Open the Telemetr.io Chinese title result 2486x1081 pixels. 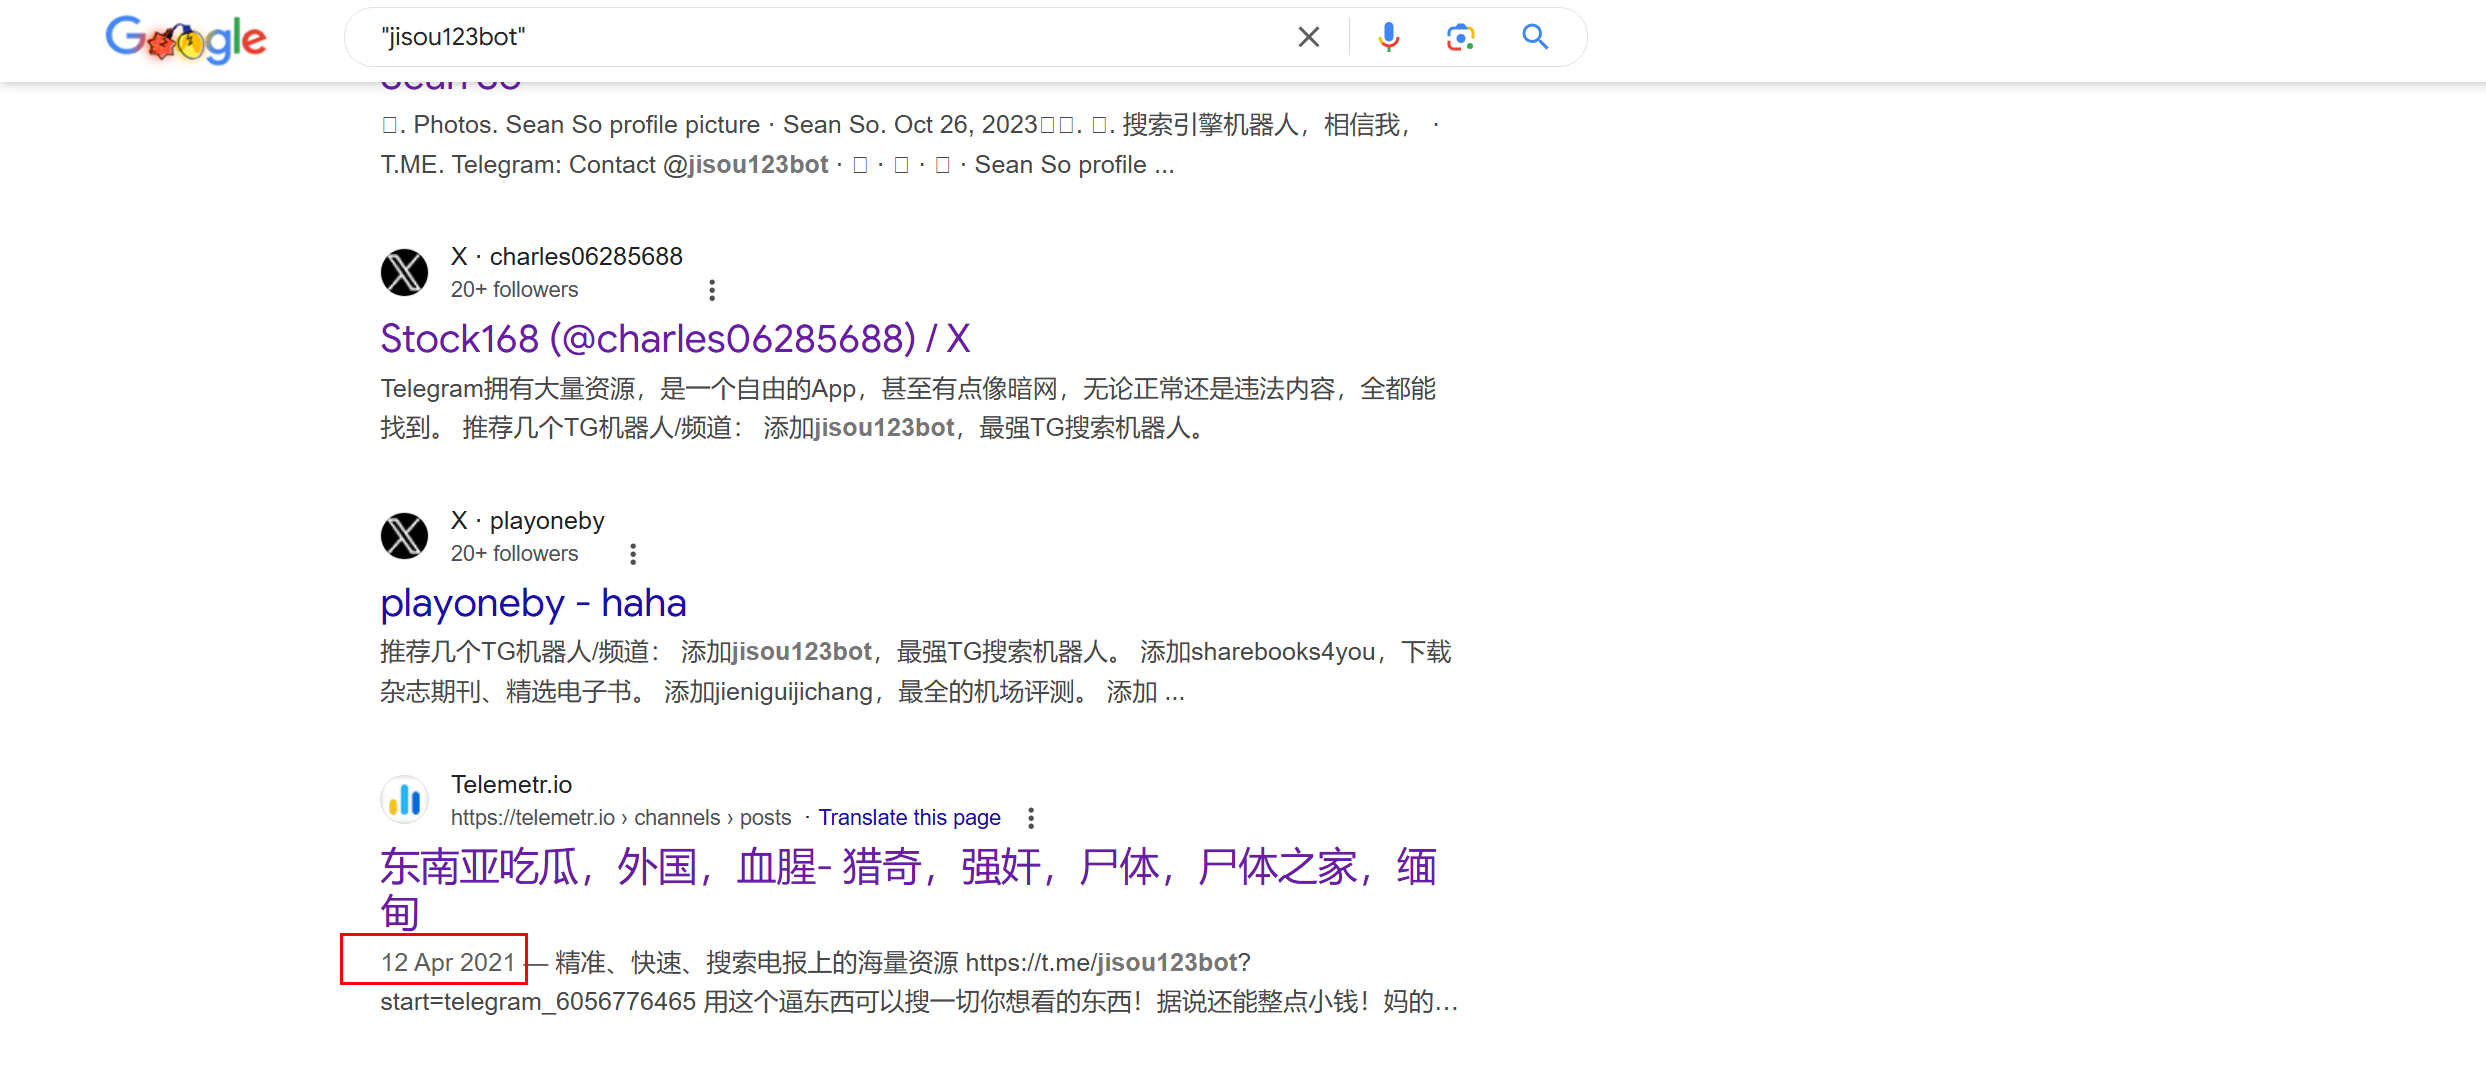point(907,867)
